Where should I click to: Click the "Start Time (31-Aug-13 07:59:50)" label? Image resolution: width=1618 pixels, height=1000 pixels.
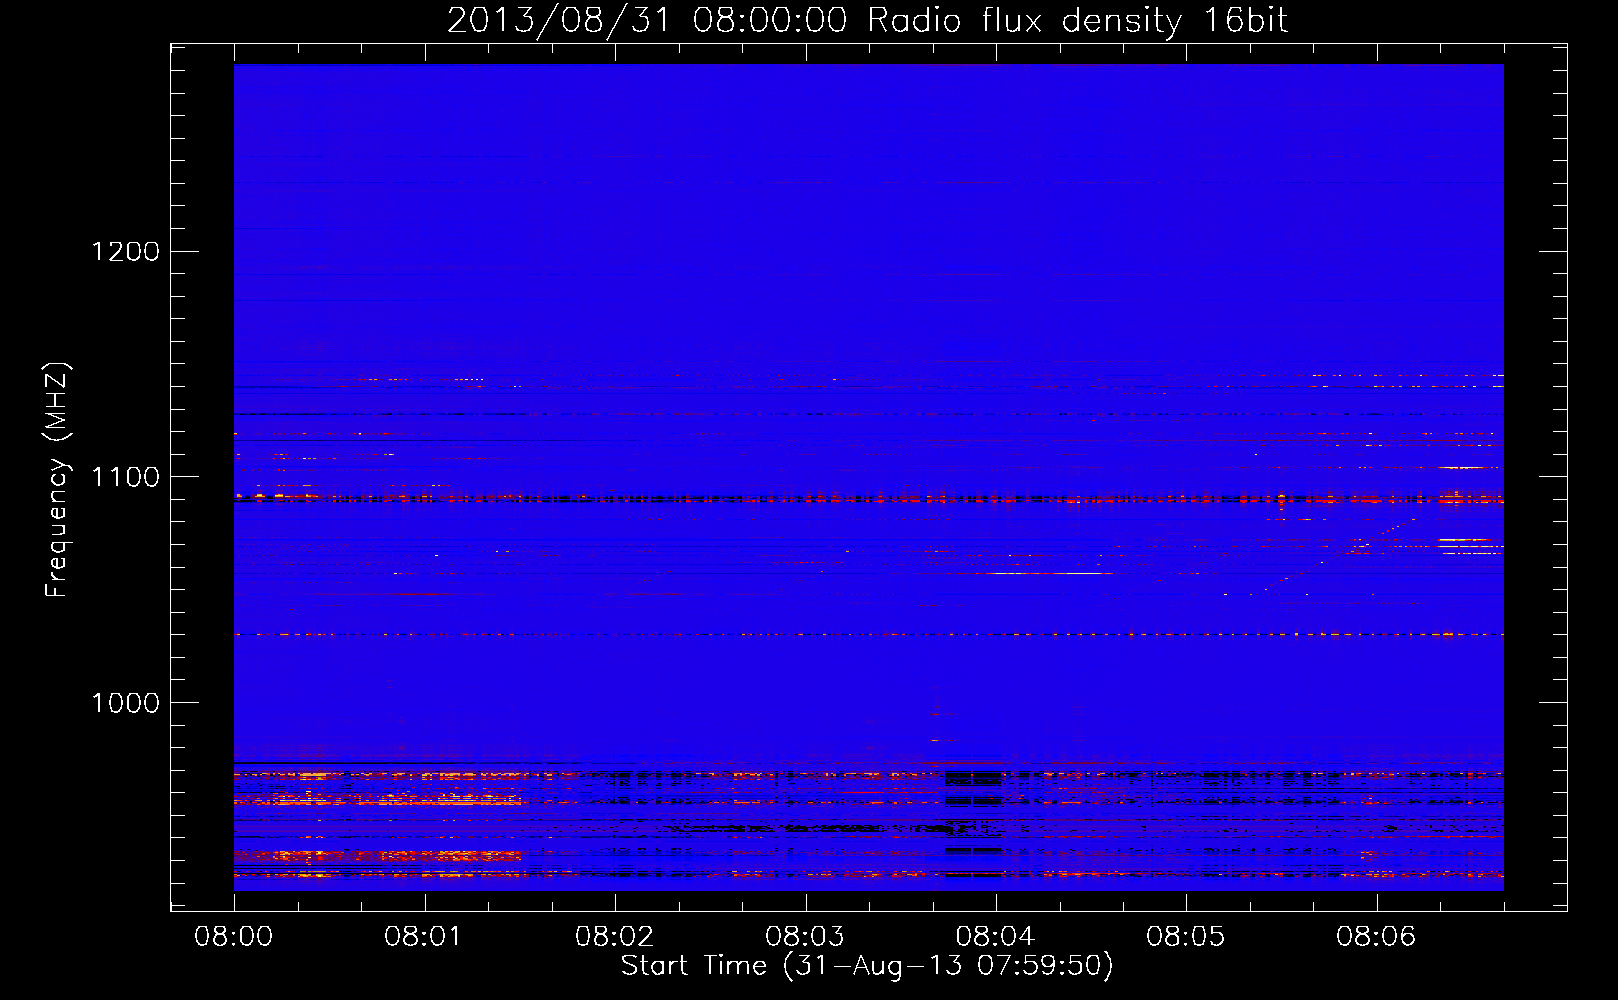[x=867, y=966]
